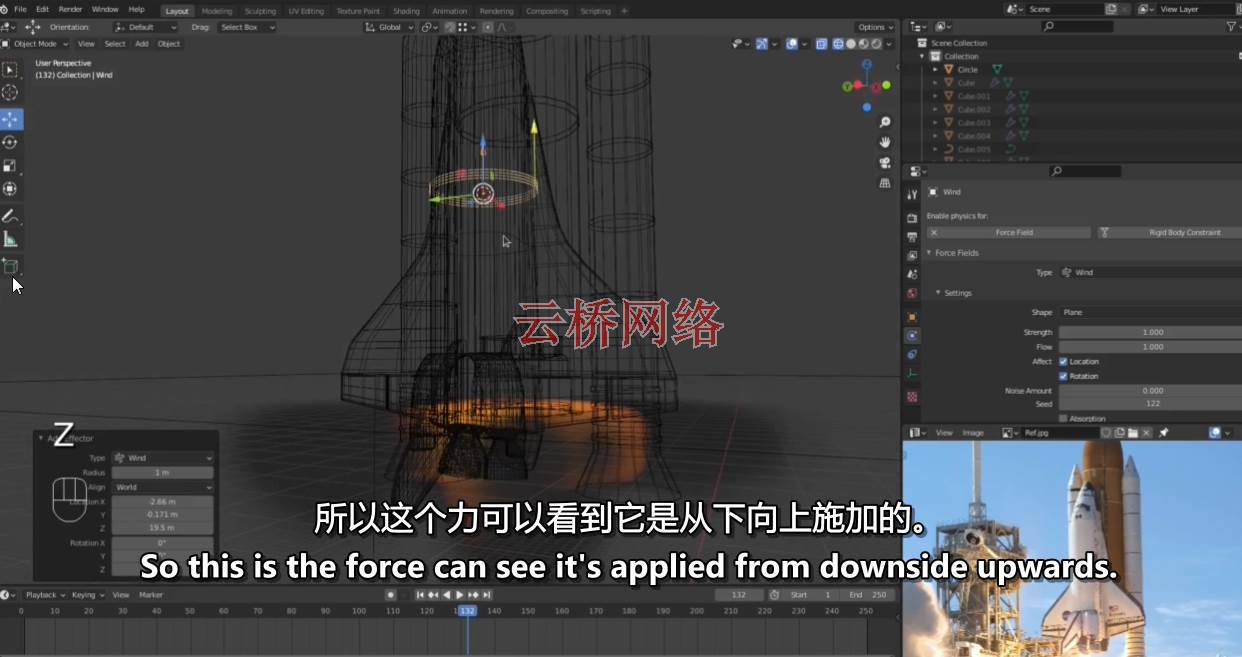The height and width of the screenshot is (657, 1242).
Task: Choose the Add Cube tool
Action: point(10,266)
